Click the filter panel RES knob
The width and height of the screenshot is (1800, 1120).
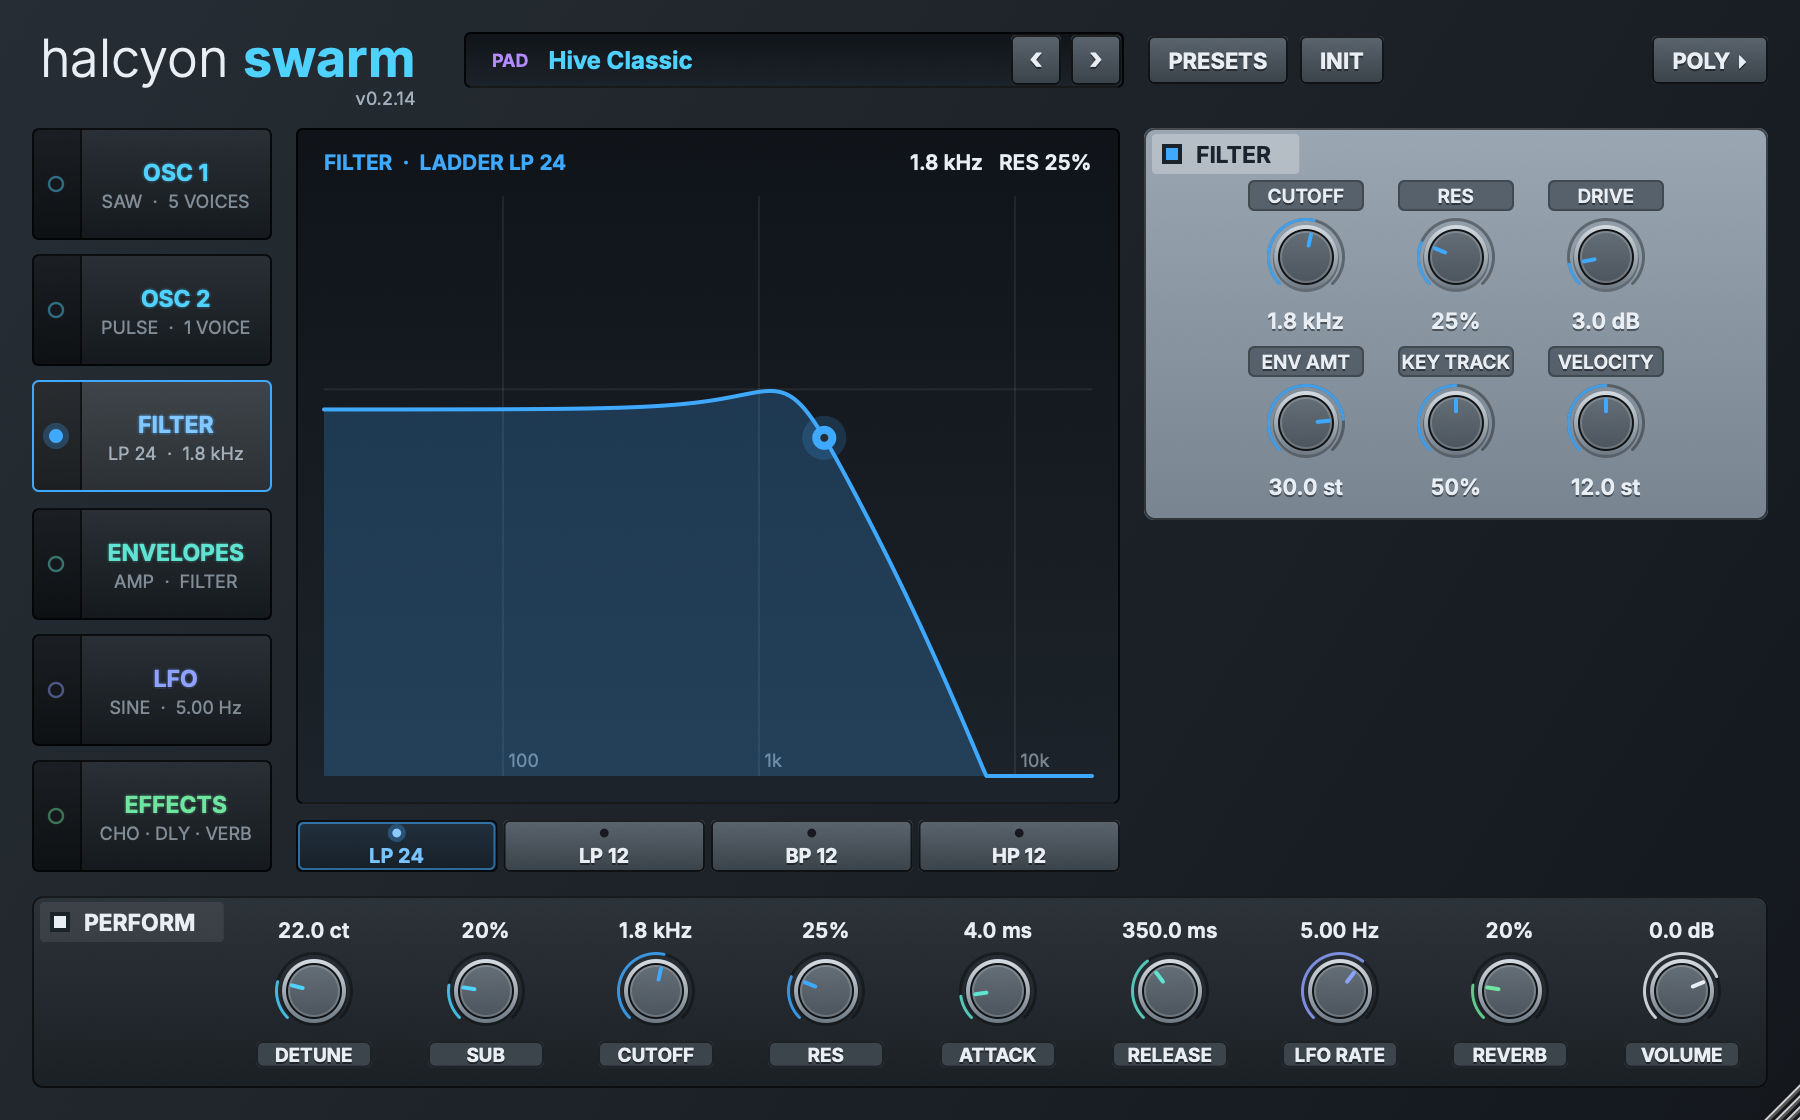click(x=1456, y=257)
